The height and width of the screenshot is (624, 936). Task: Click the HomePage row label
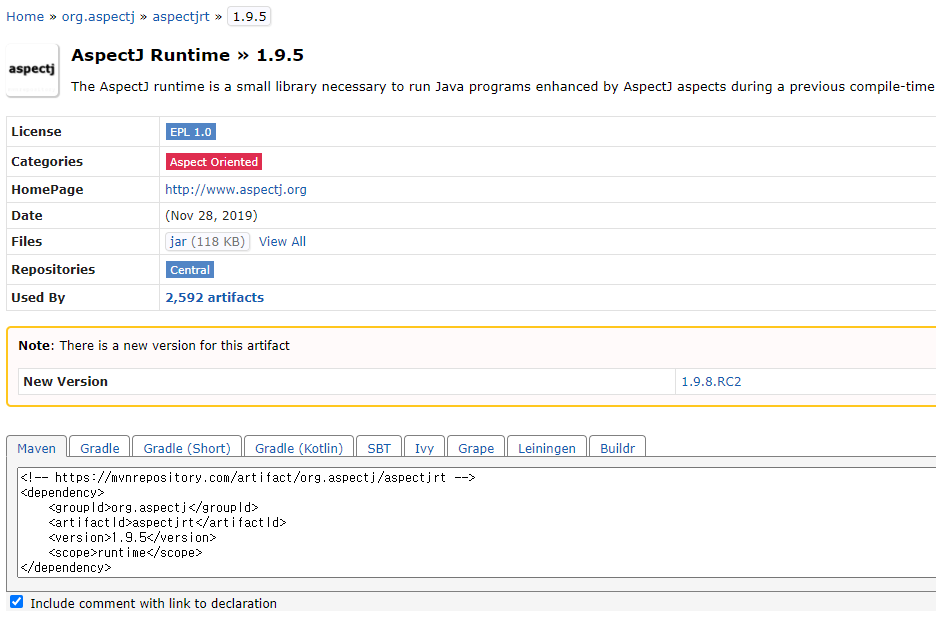[47, 189]
